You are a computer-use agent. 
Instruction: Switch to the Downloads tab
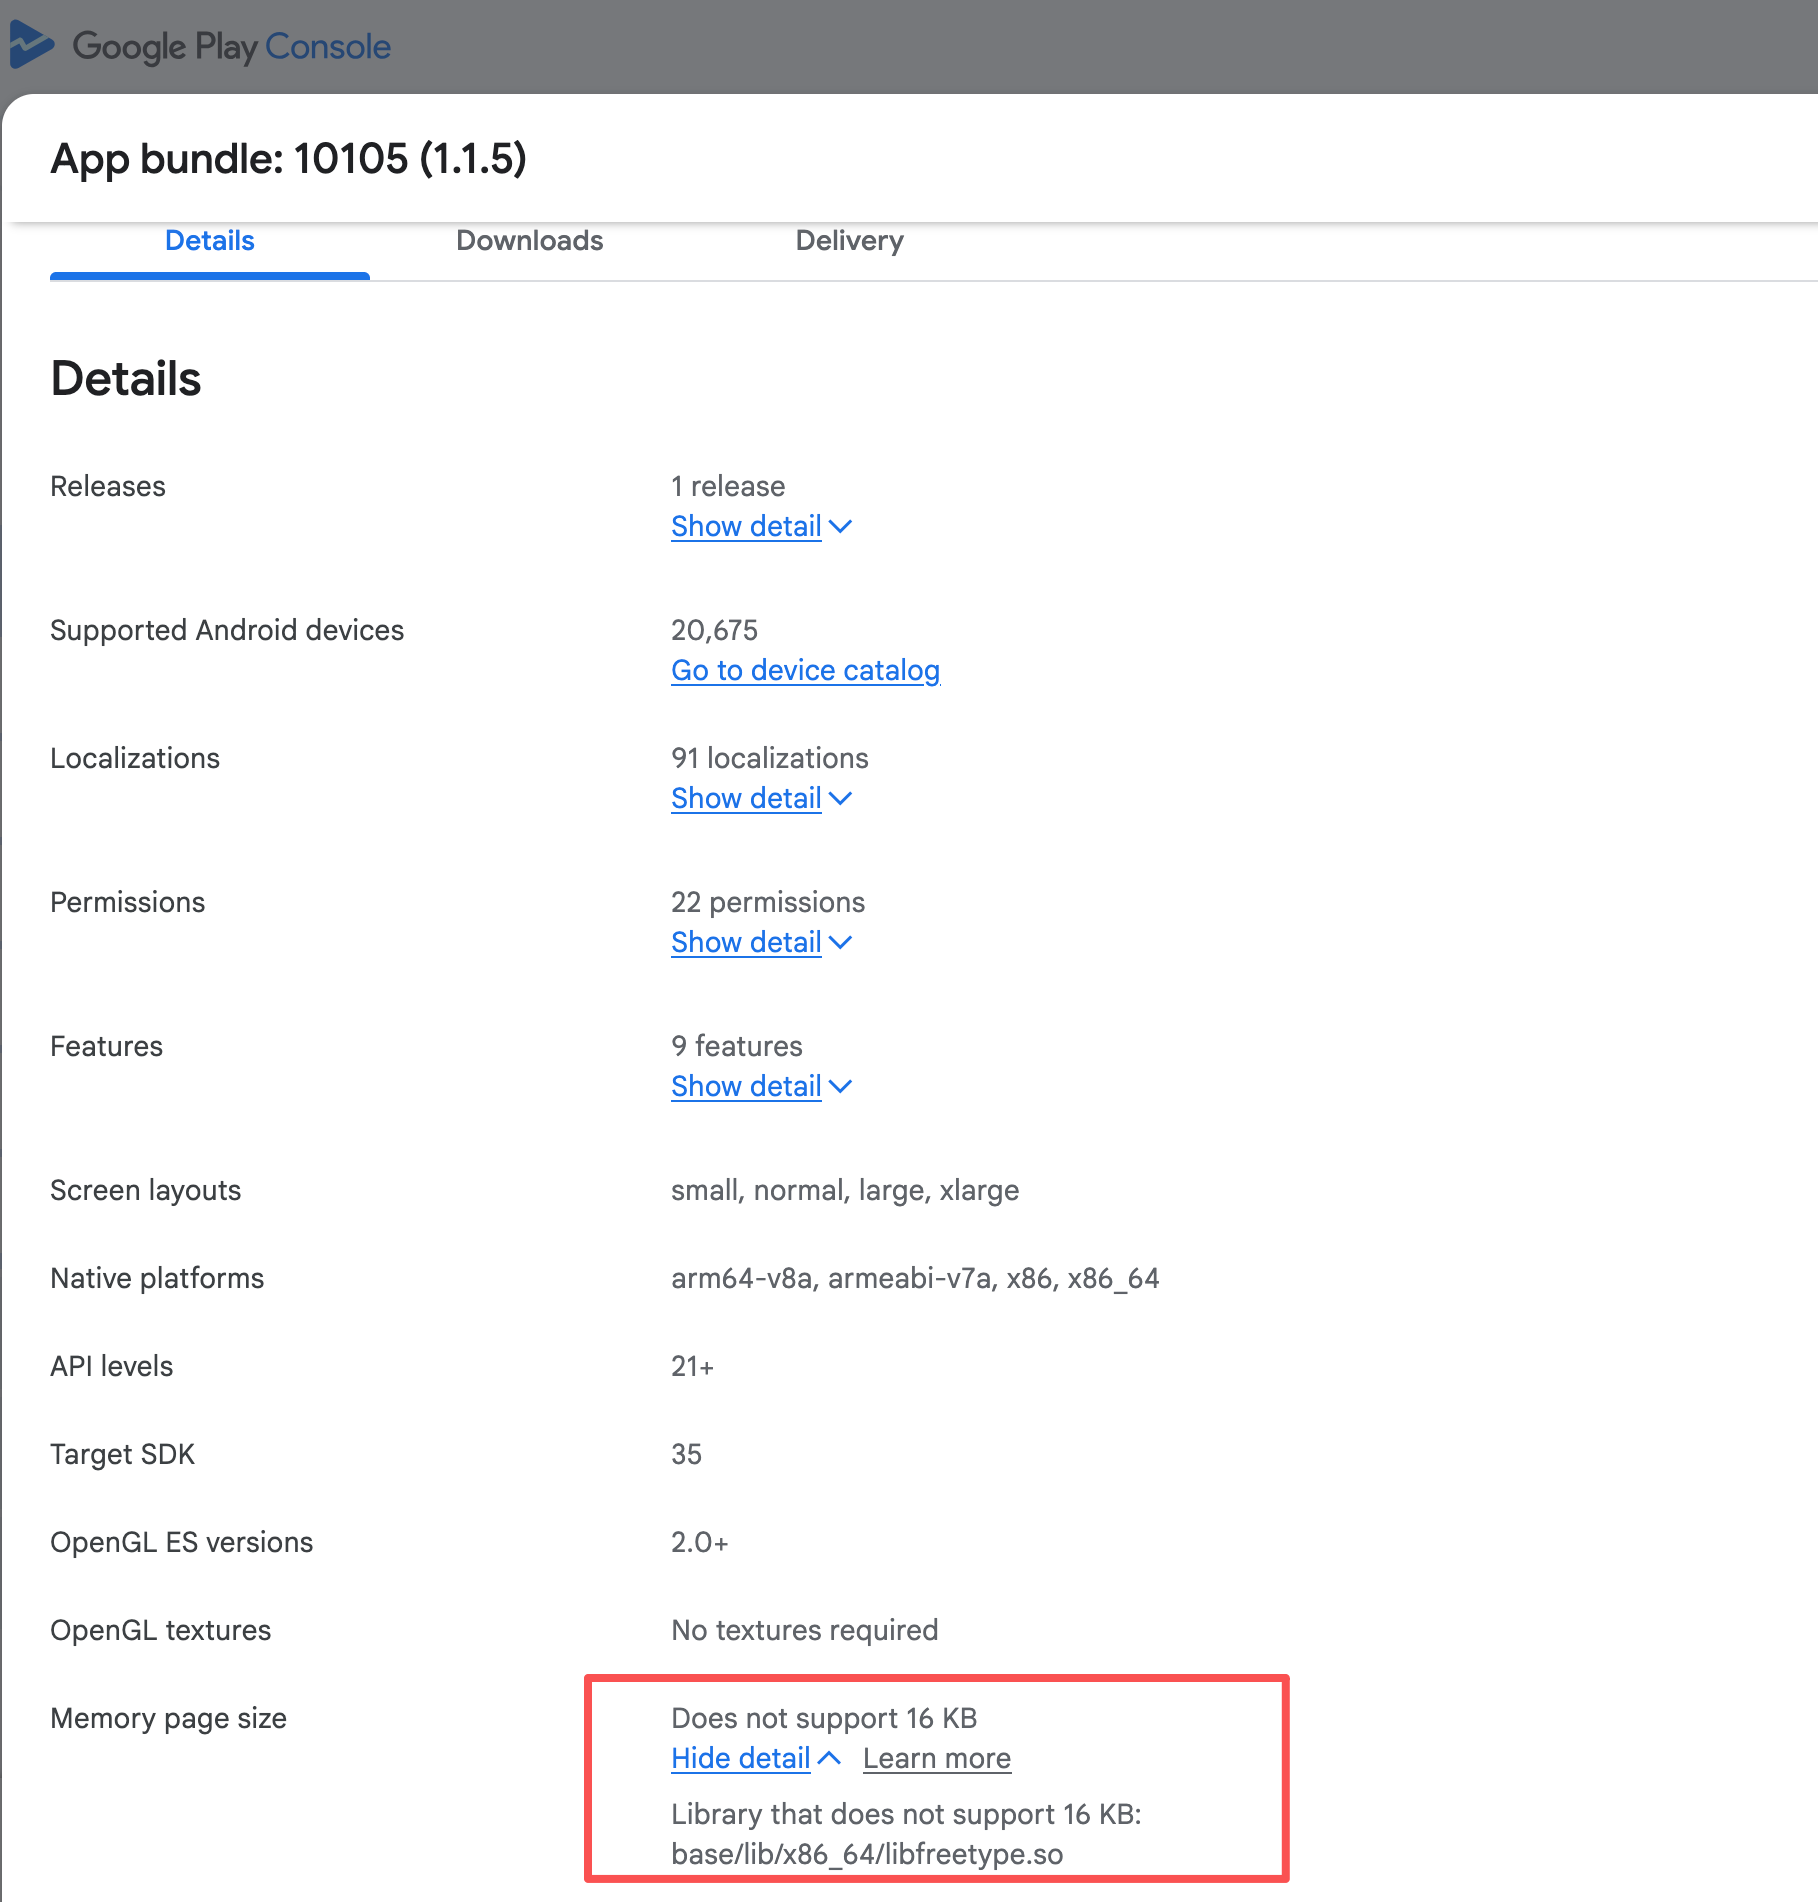[x=529, y=241]
